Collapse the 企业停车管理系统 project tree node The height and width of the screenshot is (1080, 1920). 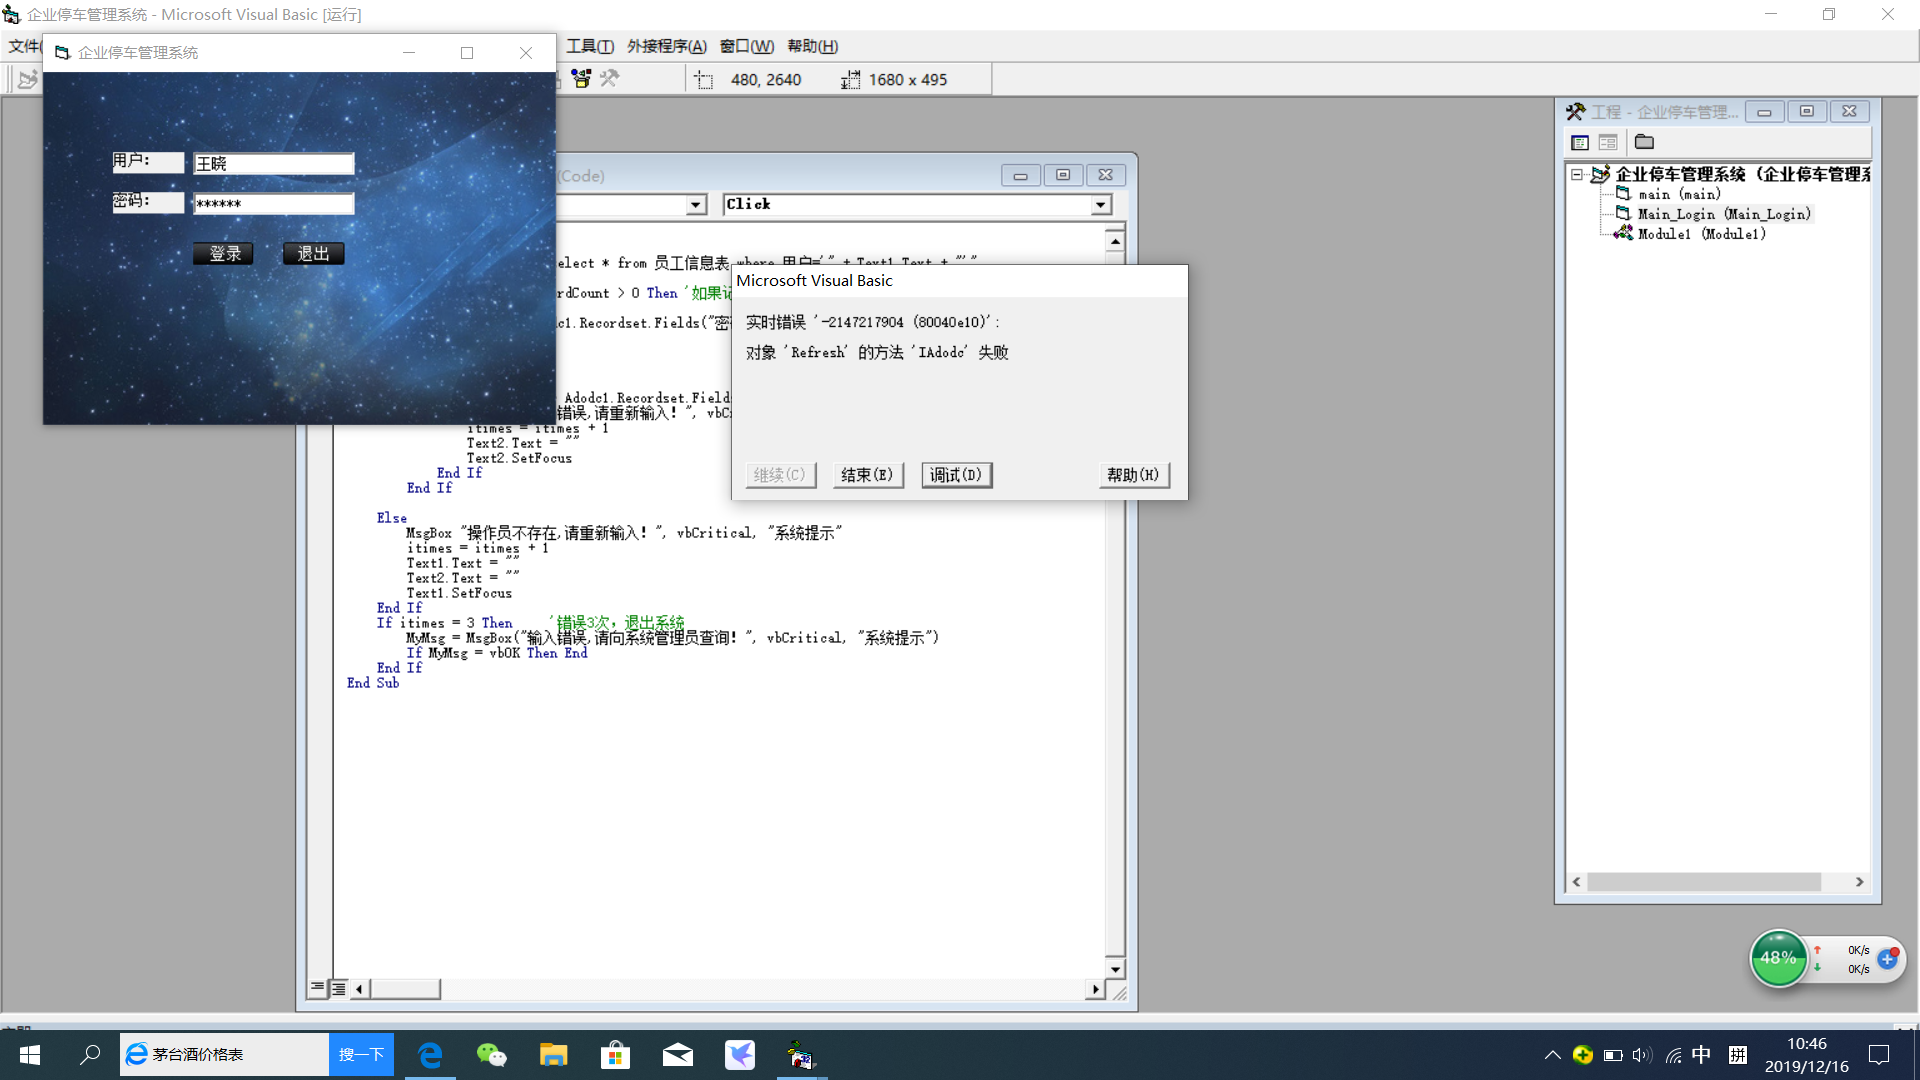click(1577, 174)
